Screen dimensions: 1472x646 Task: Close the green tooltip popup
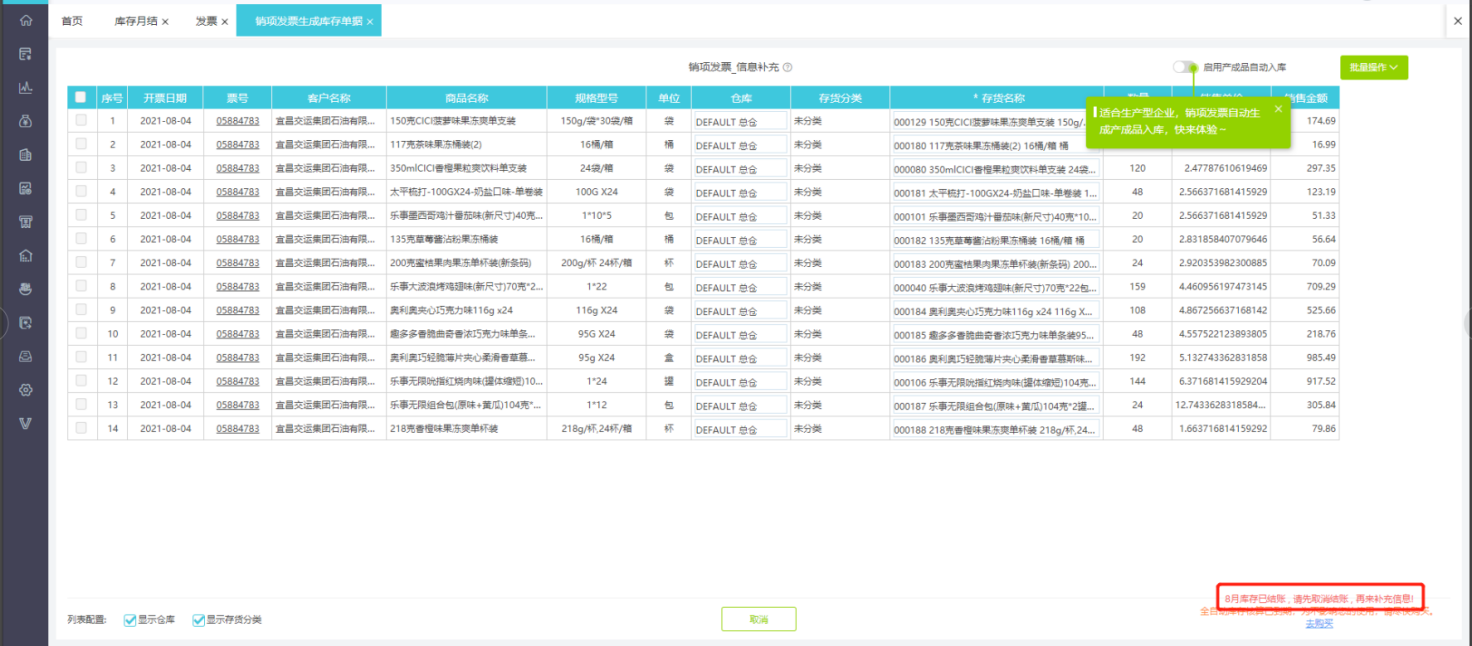(x=1277, y=109)
